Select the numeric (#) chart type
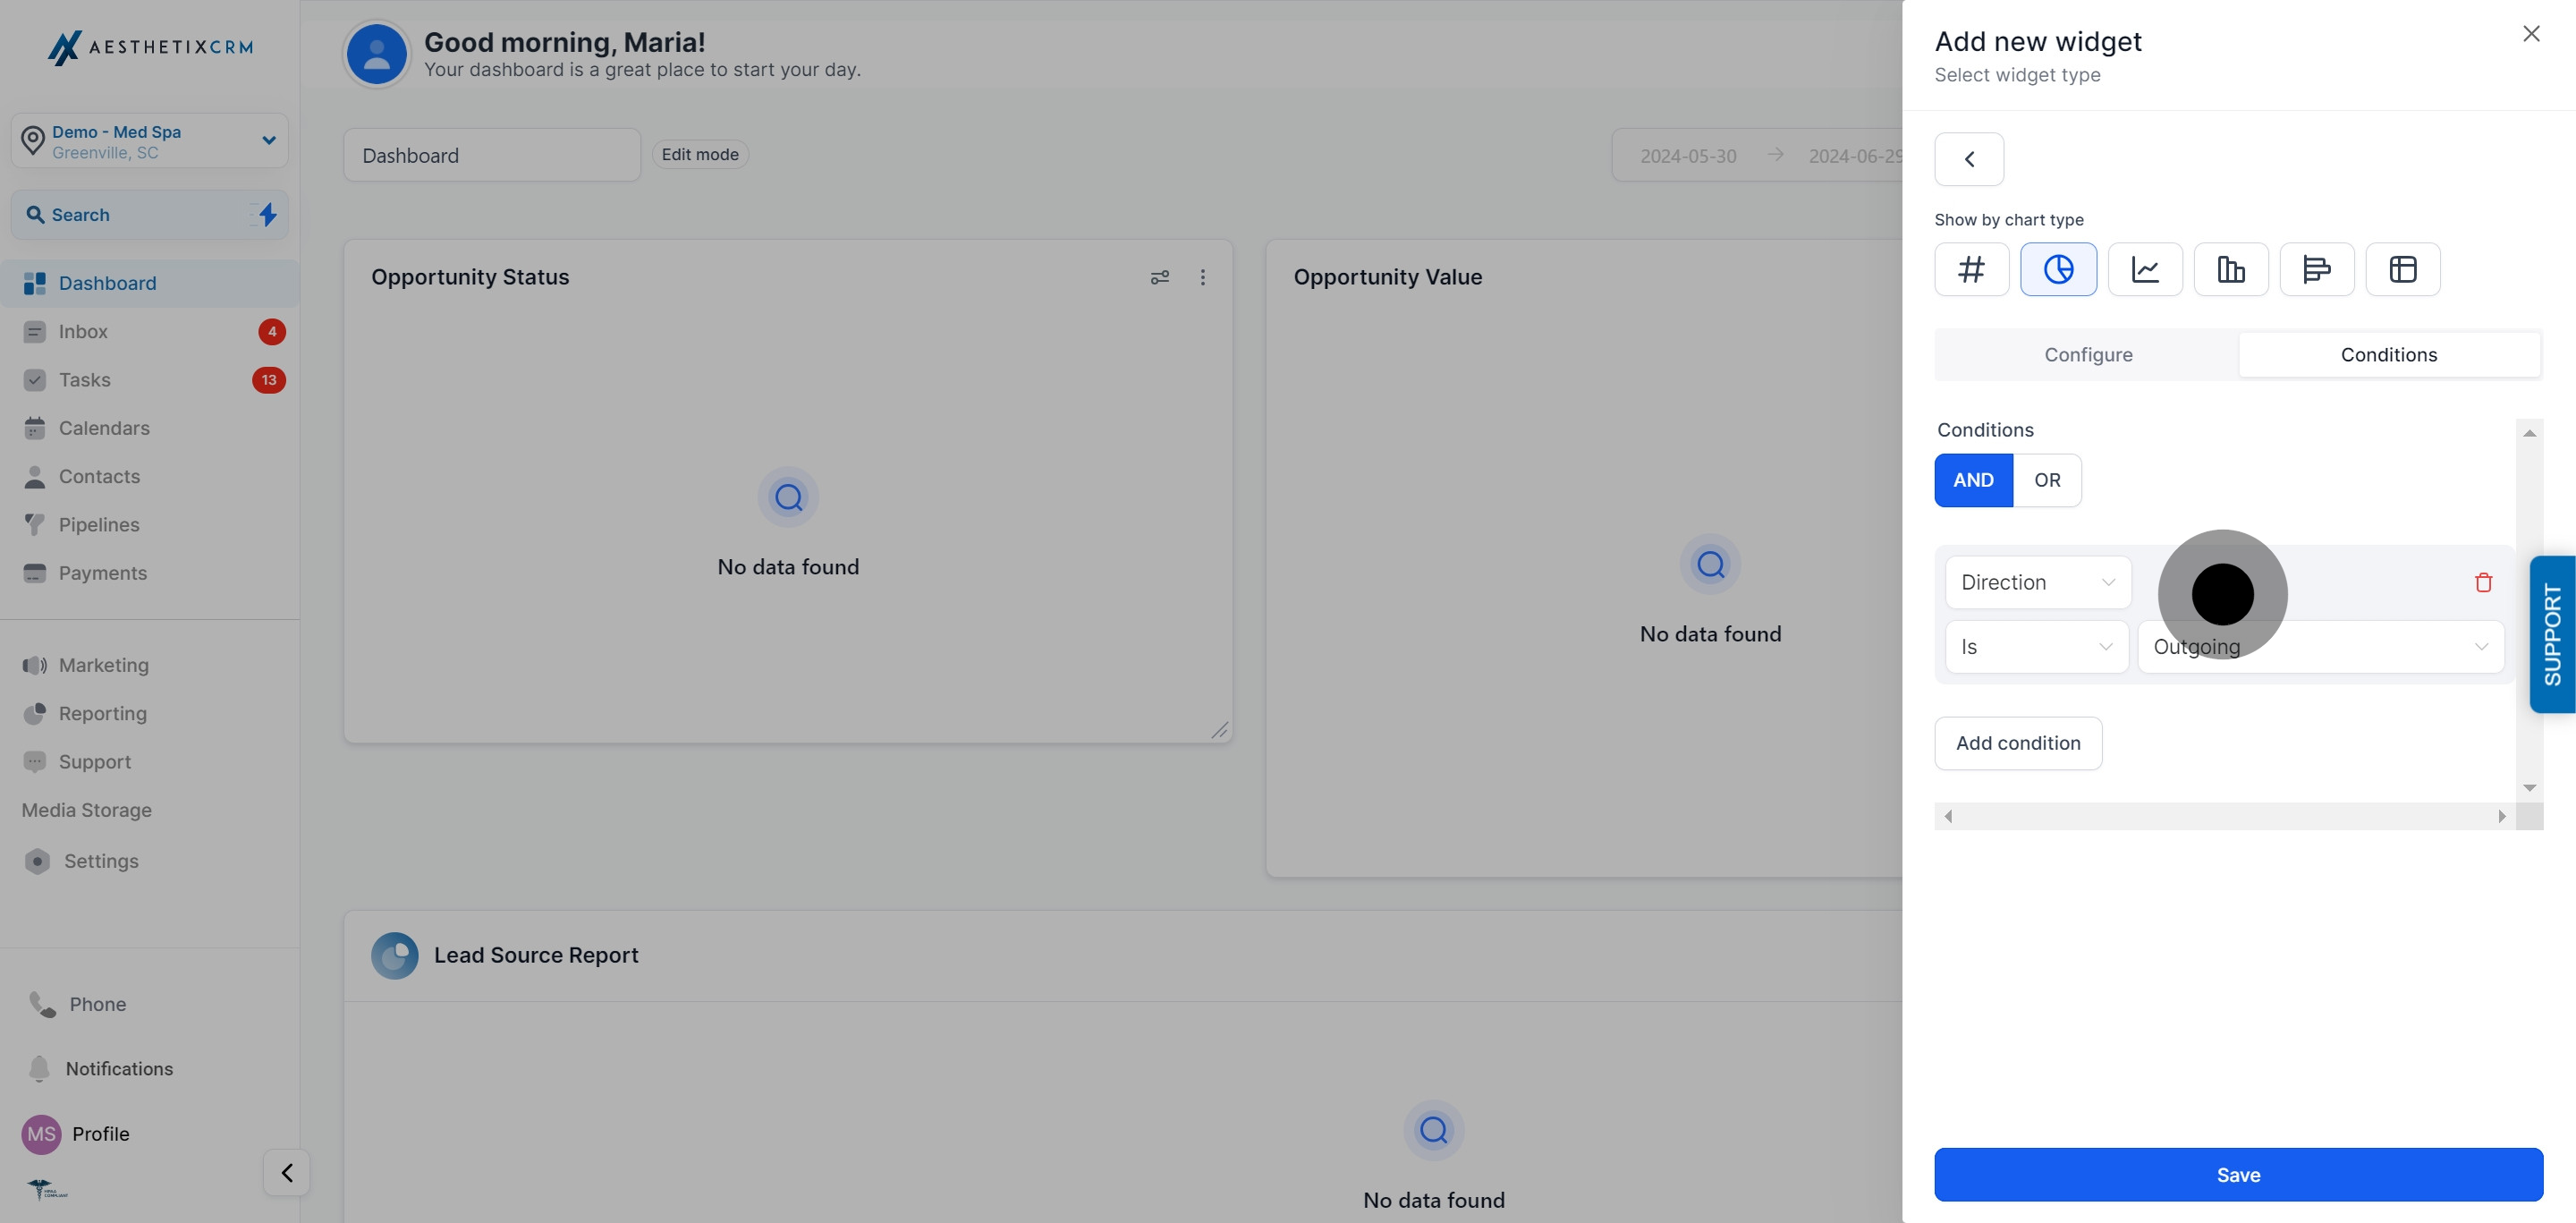The image size is (2576, 1223). (x=1971, y=269)
